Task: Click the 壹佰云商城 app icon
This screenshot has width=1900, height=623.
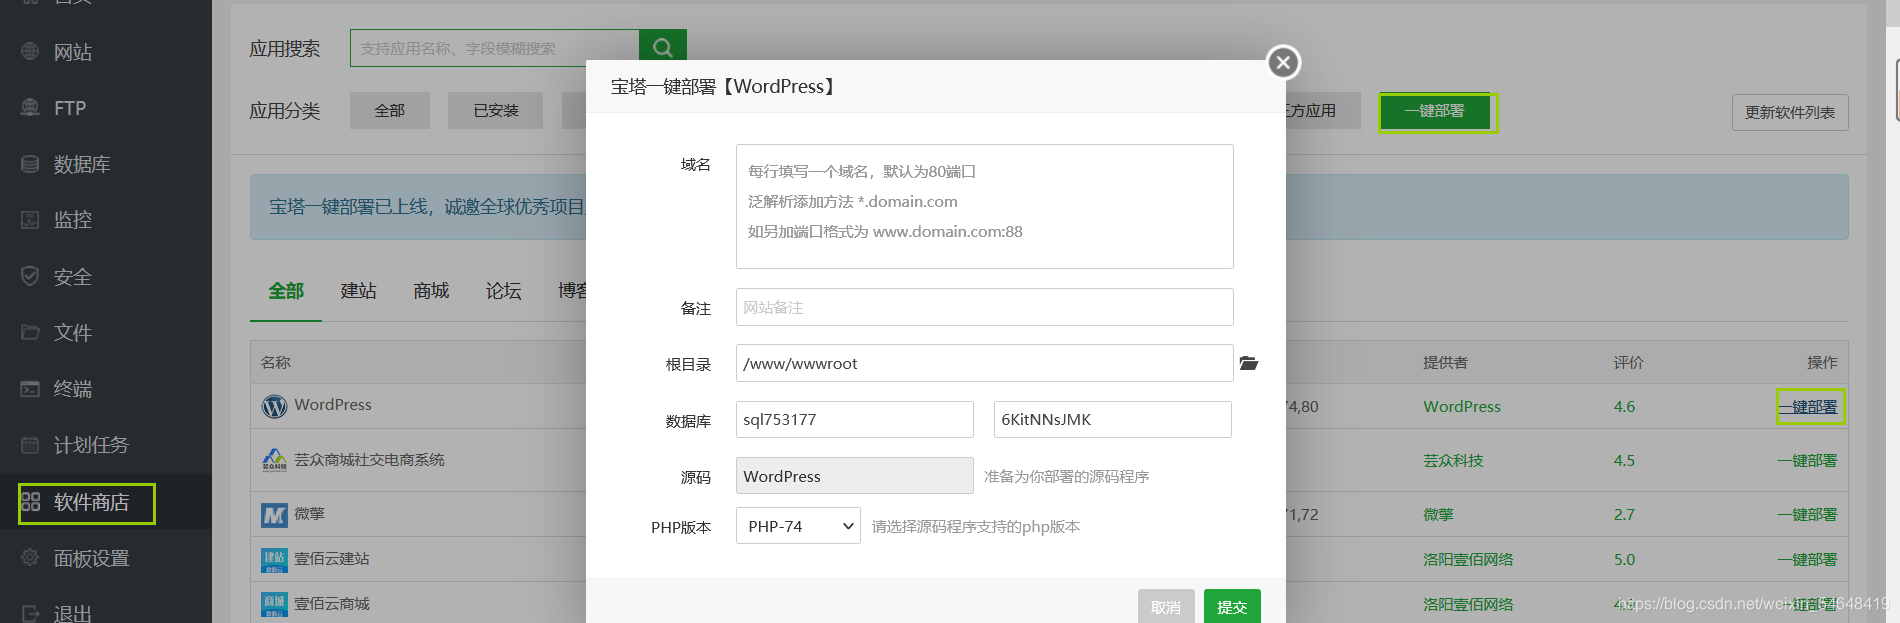Action: tap(274, 604)
